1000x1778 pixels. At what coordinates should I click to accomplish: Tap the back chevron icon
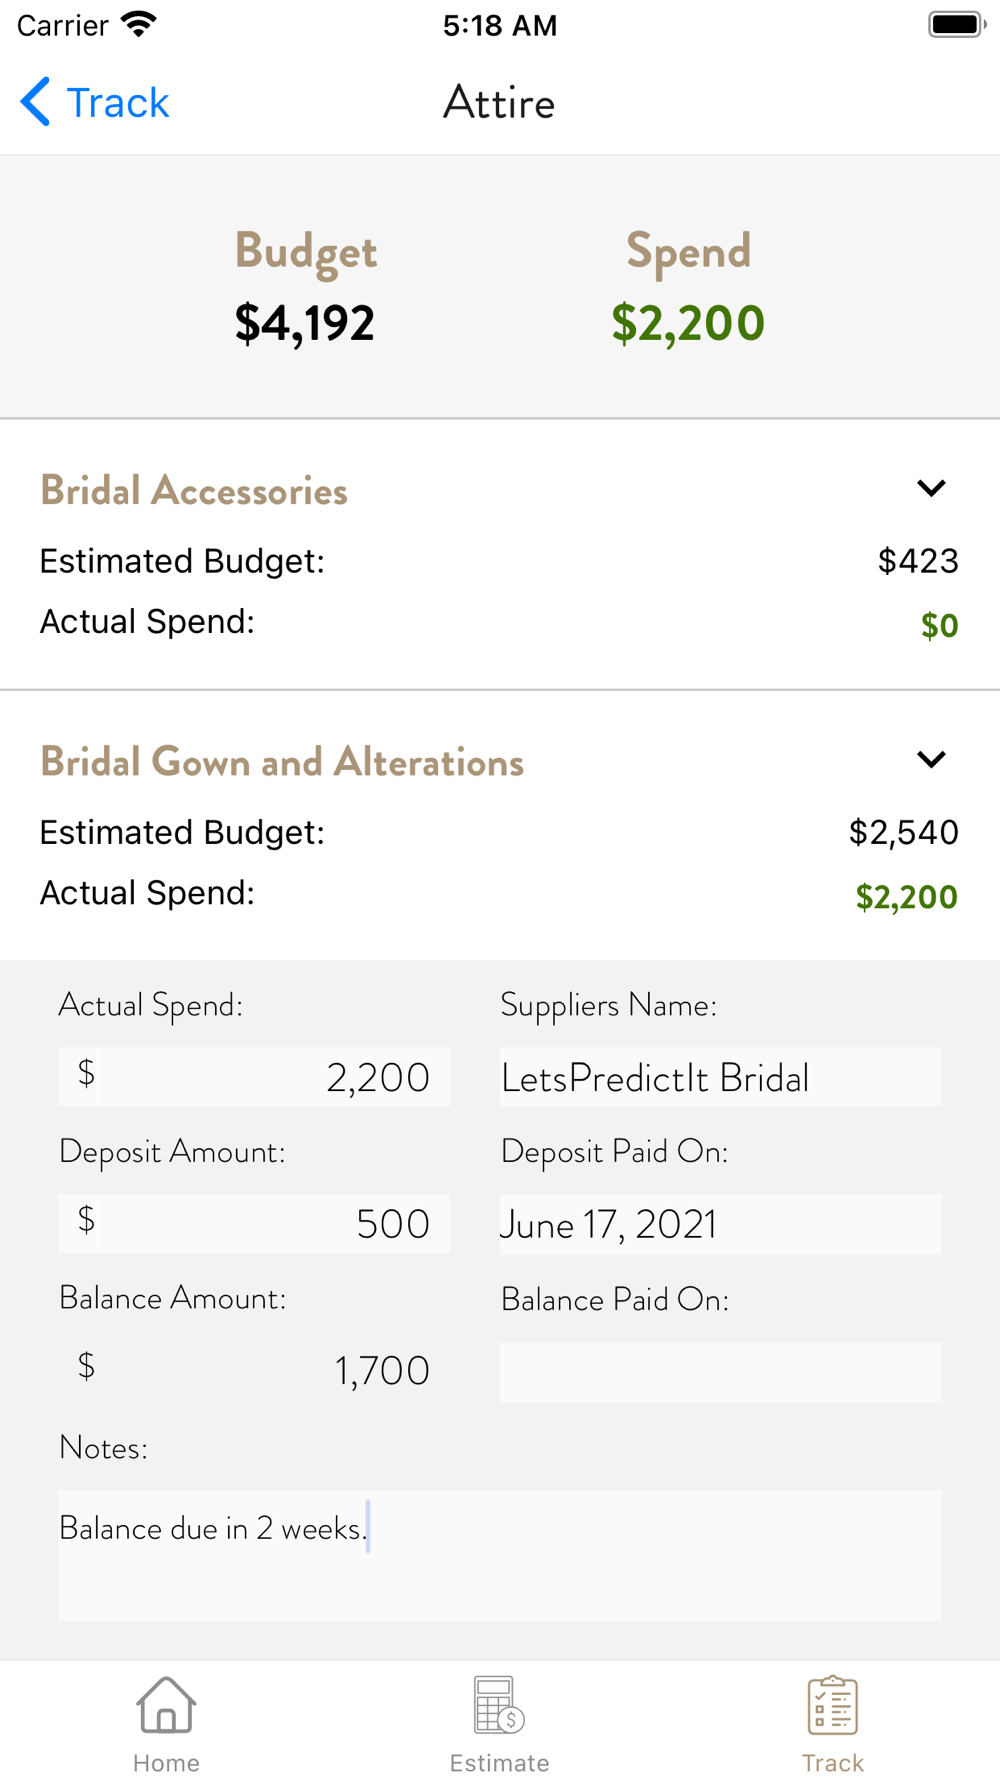pyautogui.click(x=36, y=102)
